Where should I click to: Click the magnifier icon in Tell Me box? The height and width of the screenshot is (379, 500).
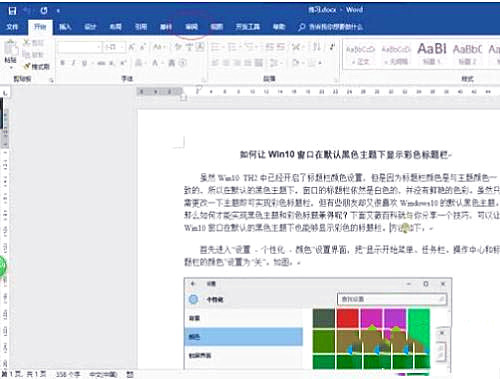(301, 27)
